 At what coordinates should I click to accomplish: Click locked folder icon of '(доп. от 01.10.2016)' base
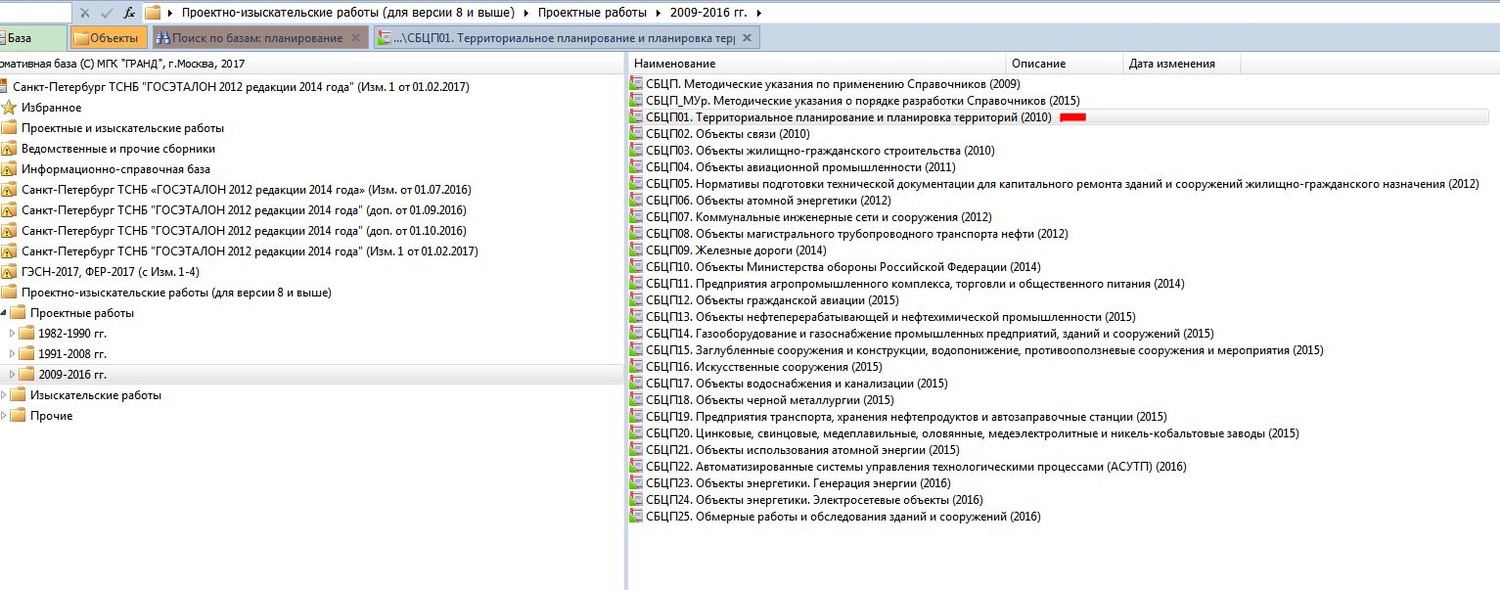click(x=9, y=231)
